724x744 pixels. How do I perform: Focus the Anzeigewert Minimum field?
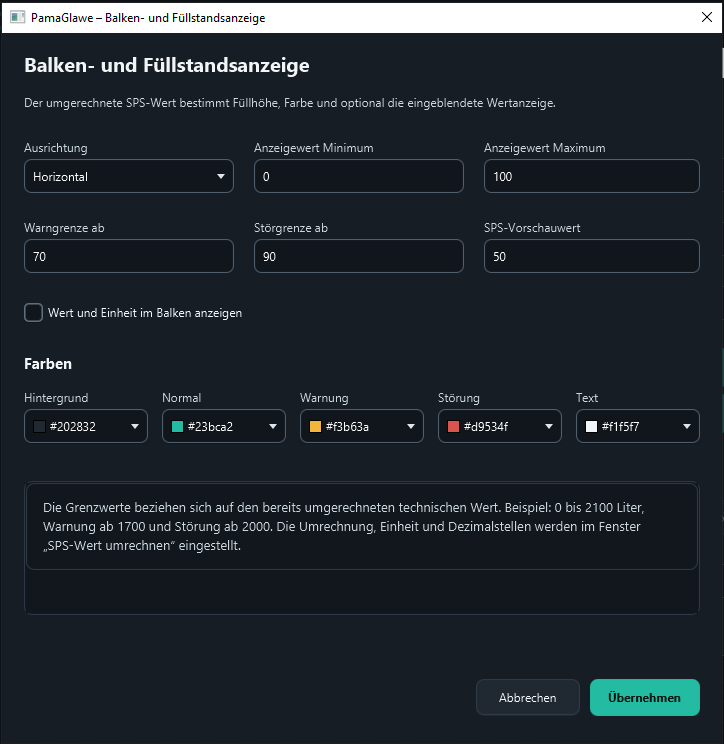click(x=359, y=176)
